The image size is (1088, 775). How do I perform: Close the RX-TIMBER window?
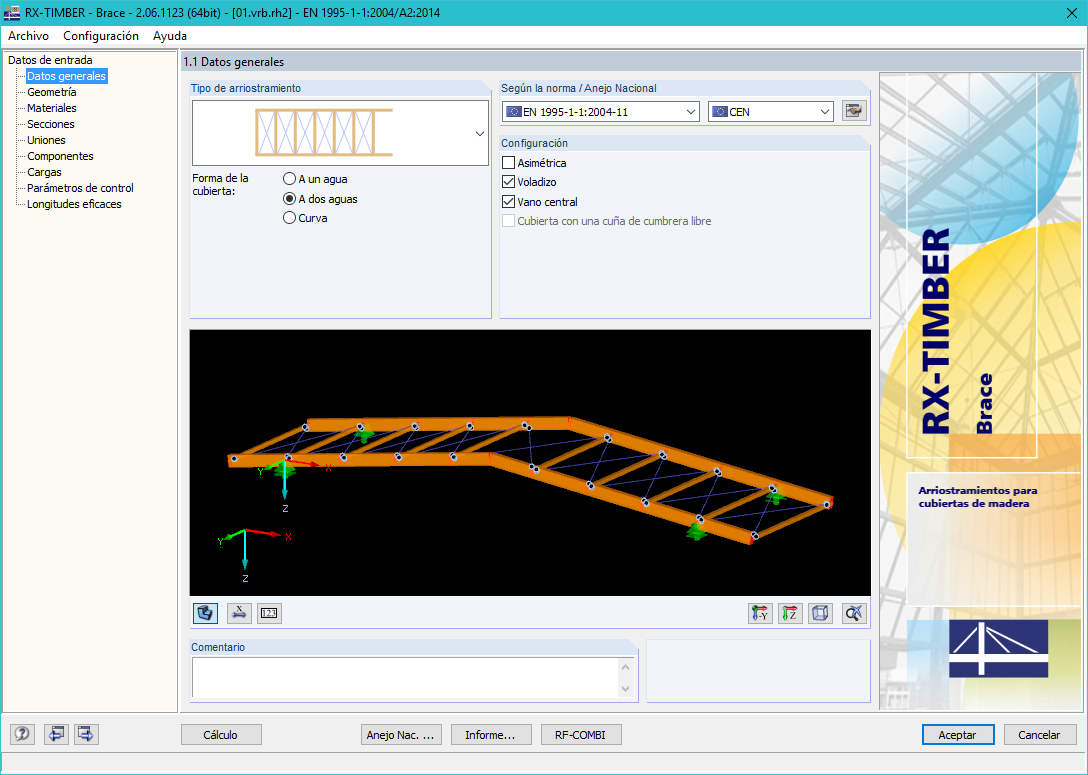[x=1071, y=12]
